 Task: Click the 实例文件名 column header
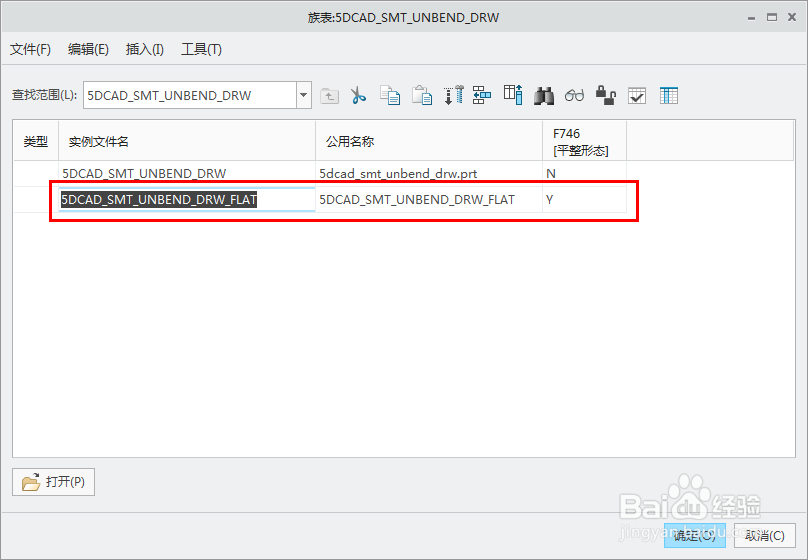pyautogui.click(x=187, y=141)
